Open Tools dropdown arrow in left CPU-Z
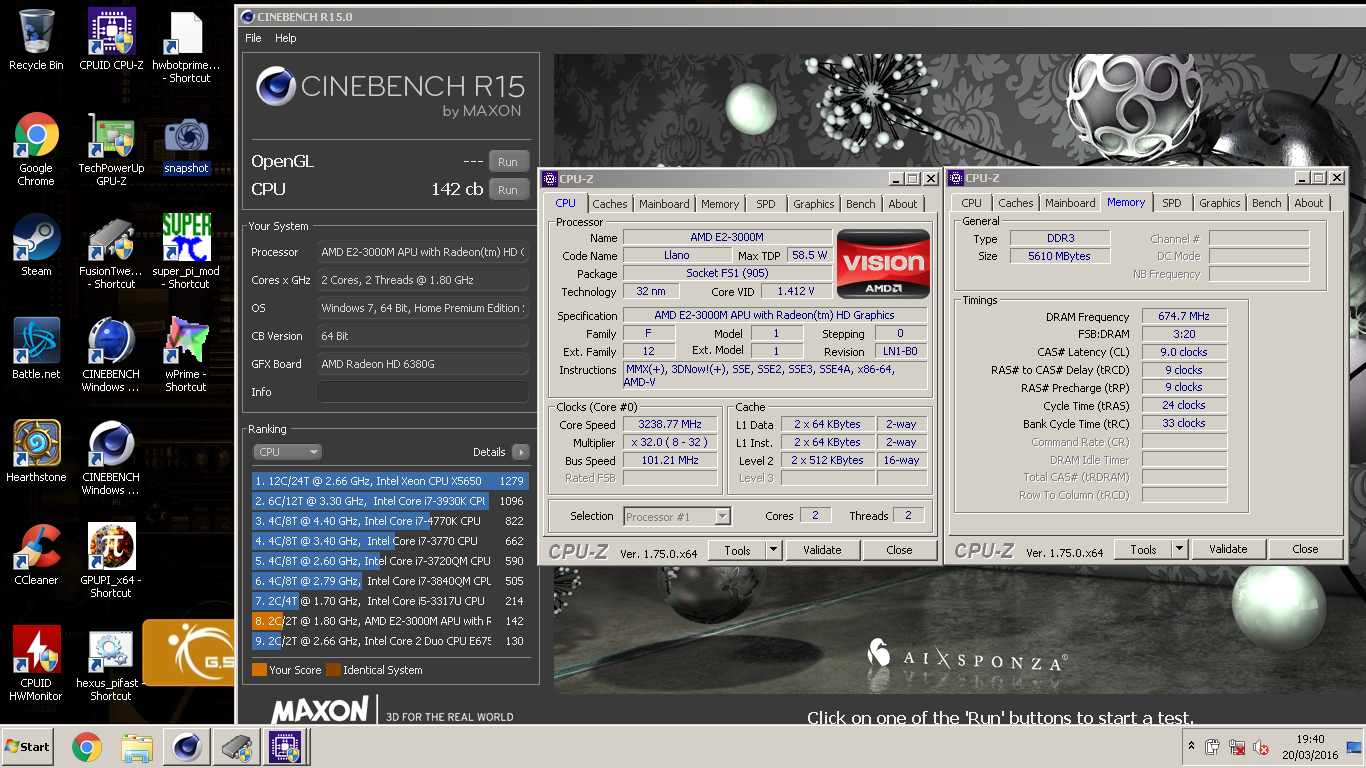Viewport: 1366px width, 768px height. click(774, 550)
